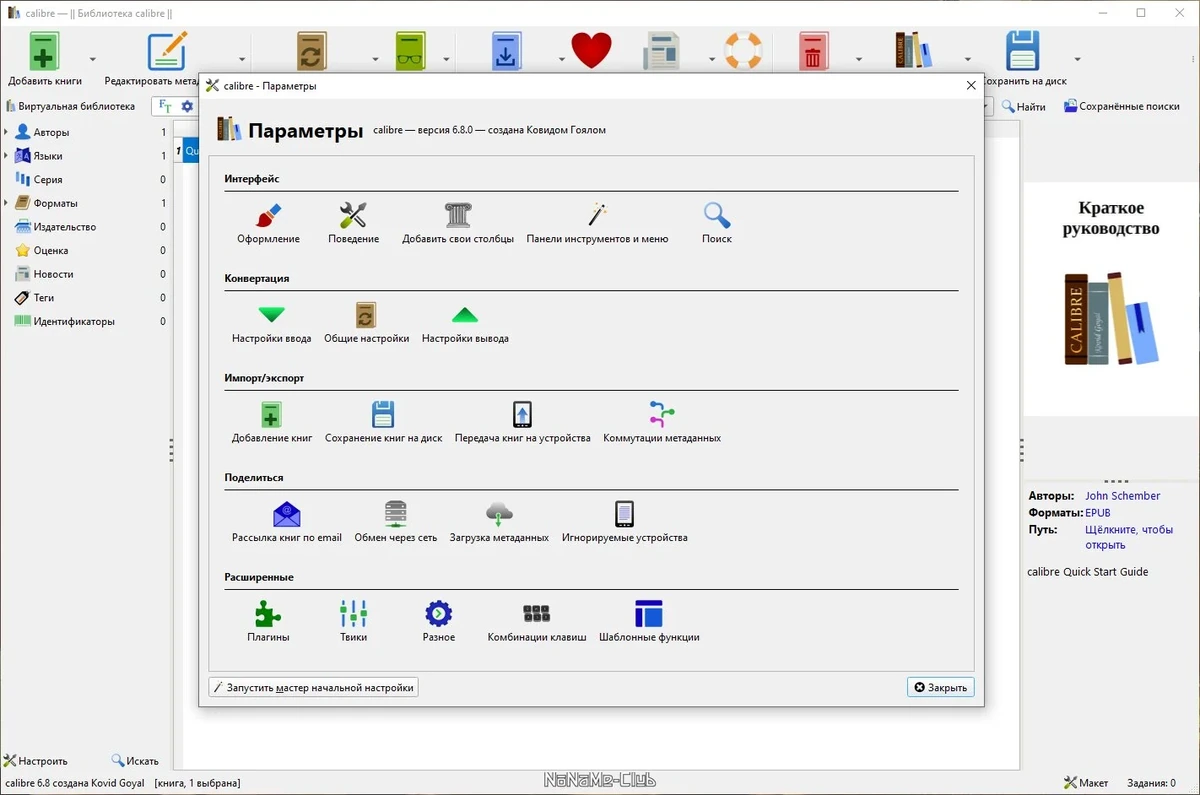The image size is (1200, 795).
Task: Open Виртуальная библиотека menu
Action: tap(70, 106)
